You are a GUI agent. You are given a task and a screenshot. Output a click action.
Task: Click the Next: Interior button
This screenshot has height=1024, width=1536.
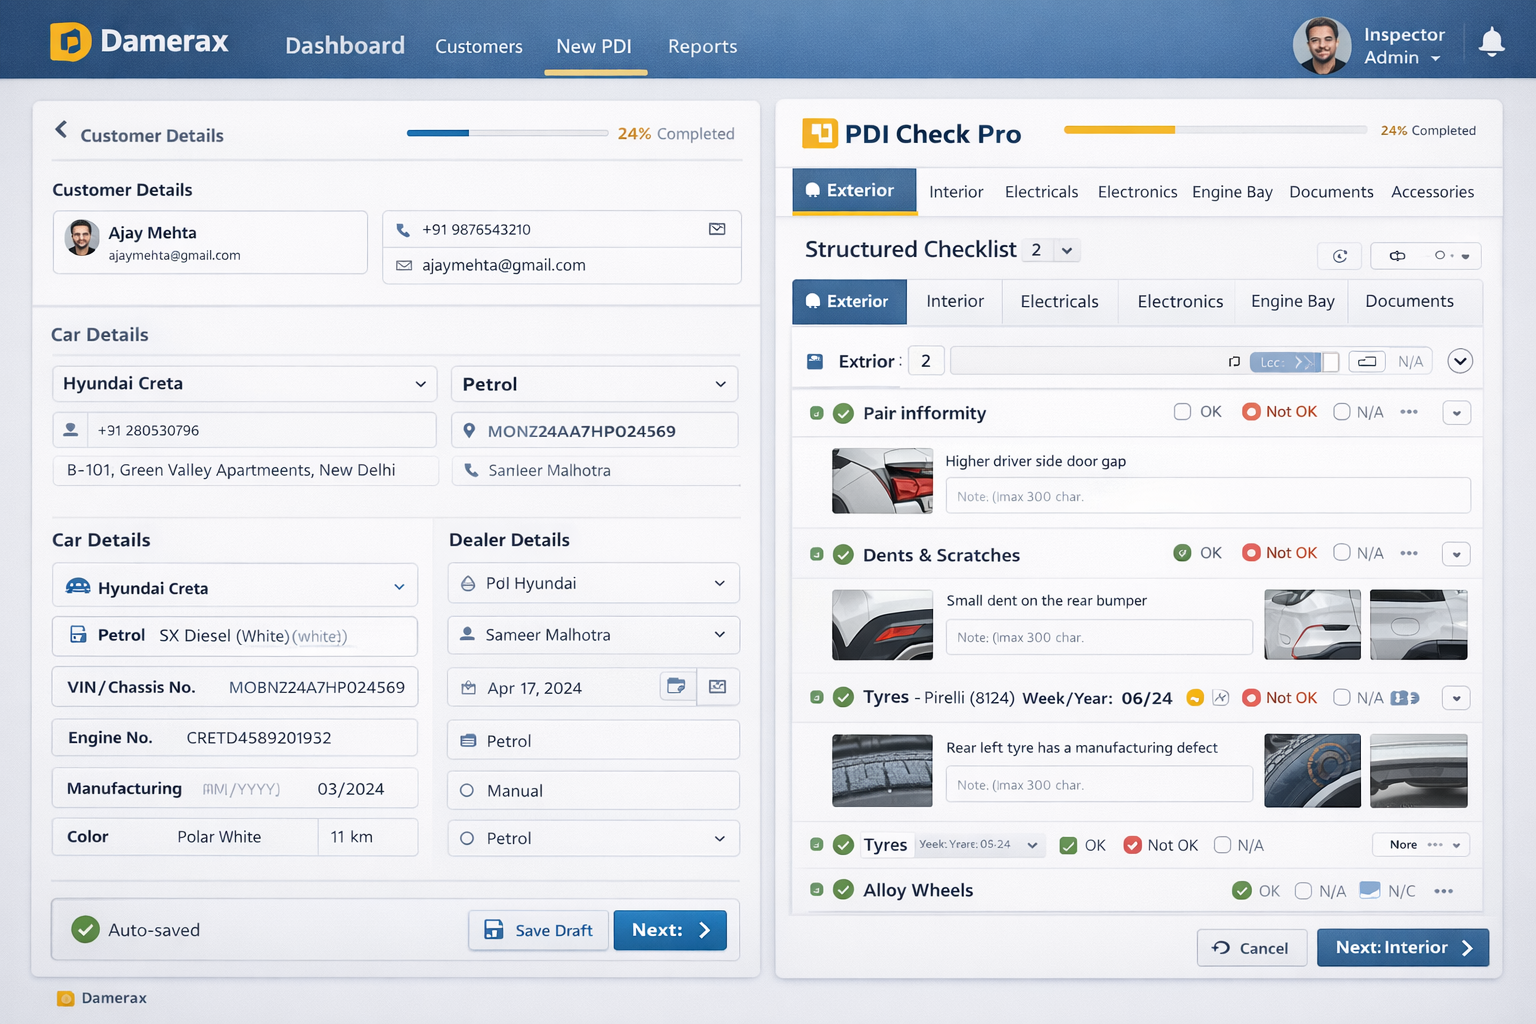coord(1402,947)
